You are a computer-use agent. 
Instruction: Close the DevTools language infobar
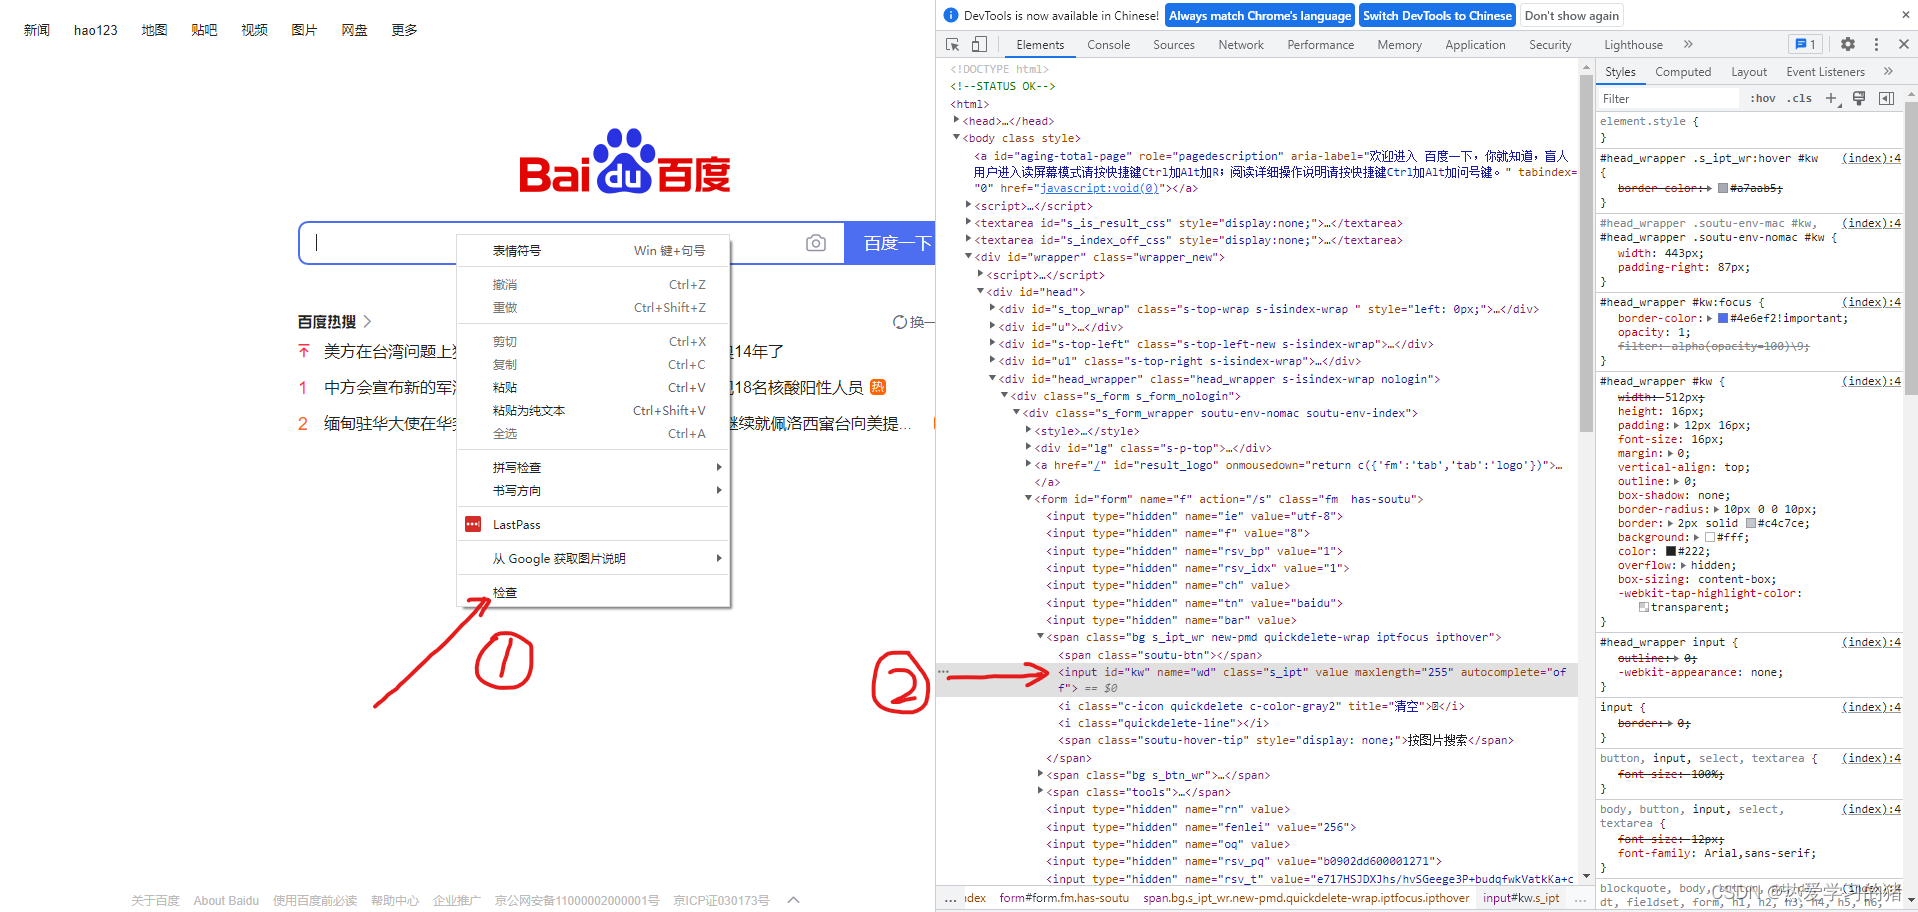pos(1905,15)
